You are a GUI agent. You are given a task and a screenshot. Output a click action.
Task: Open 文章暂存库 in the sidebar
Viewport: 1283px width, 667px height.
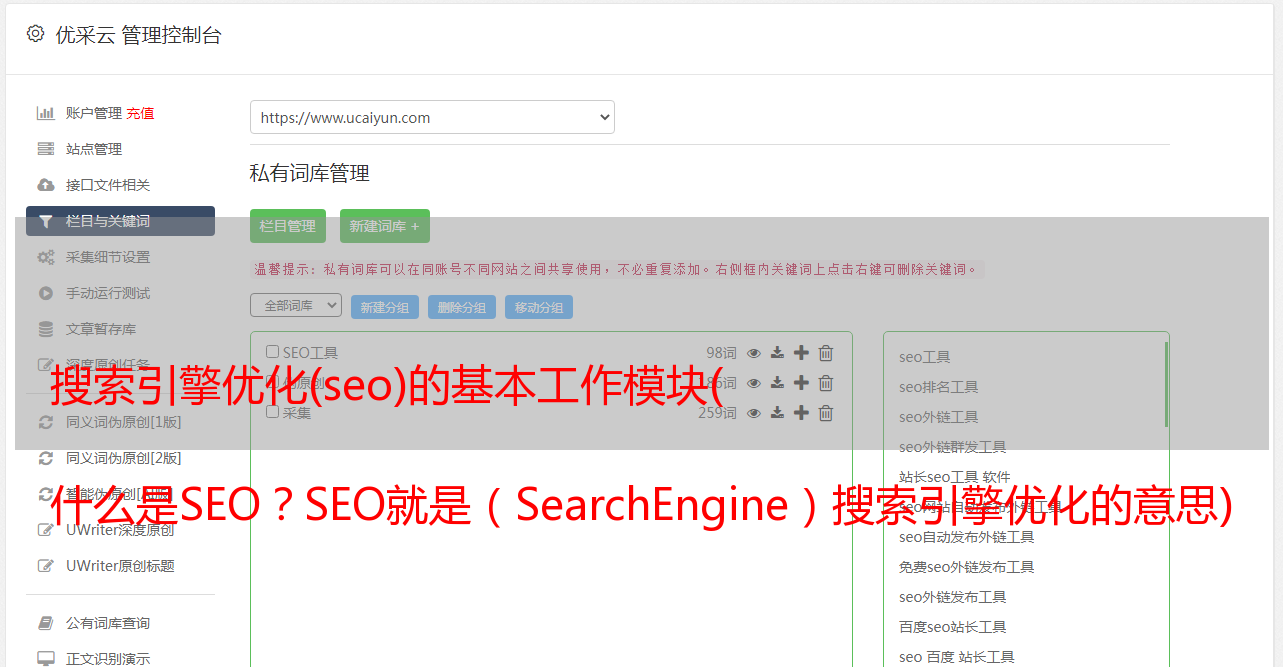coord(101,329)
